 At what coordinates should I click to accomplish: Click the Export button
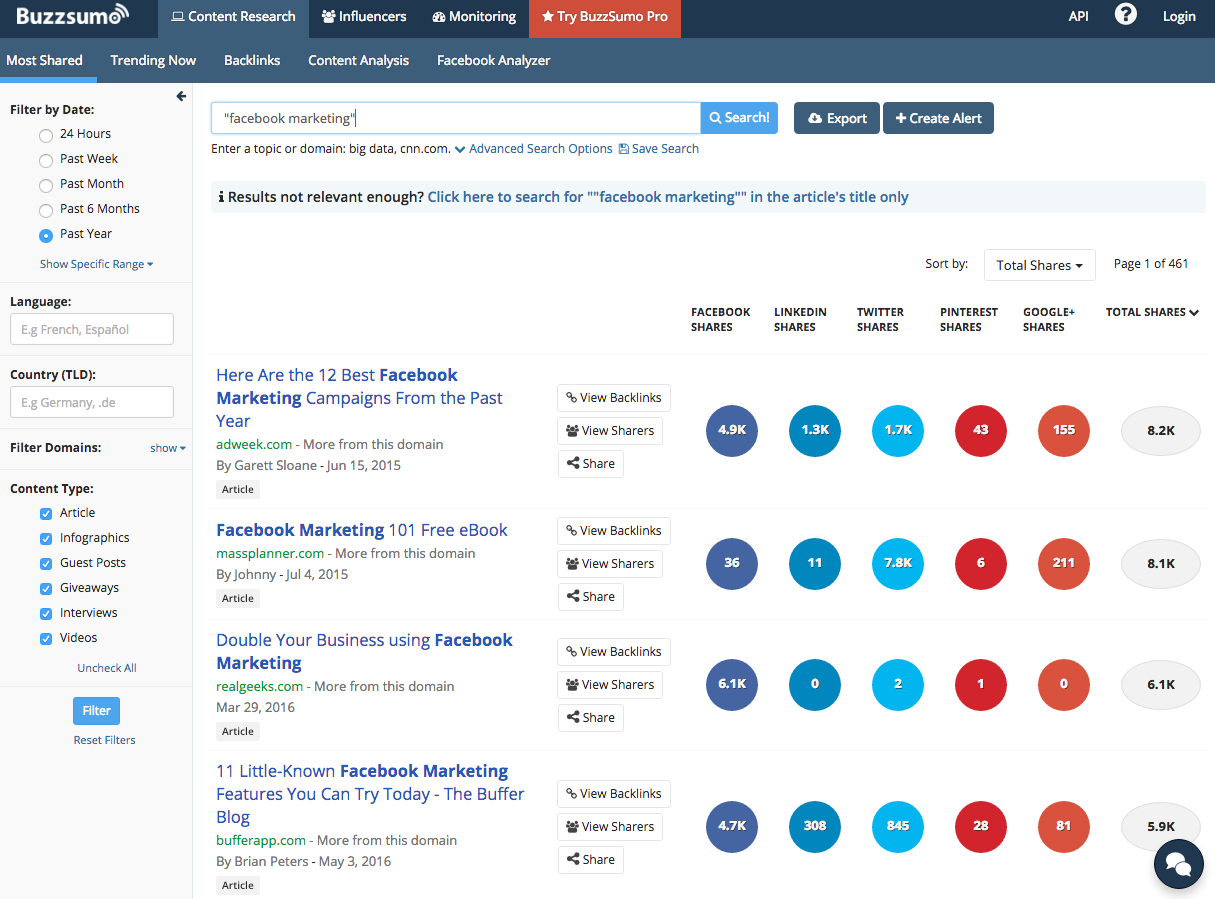tap(837, 118)
